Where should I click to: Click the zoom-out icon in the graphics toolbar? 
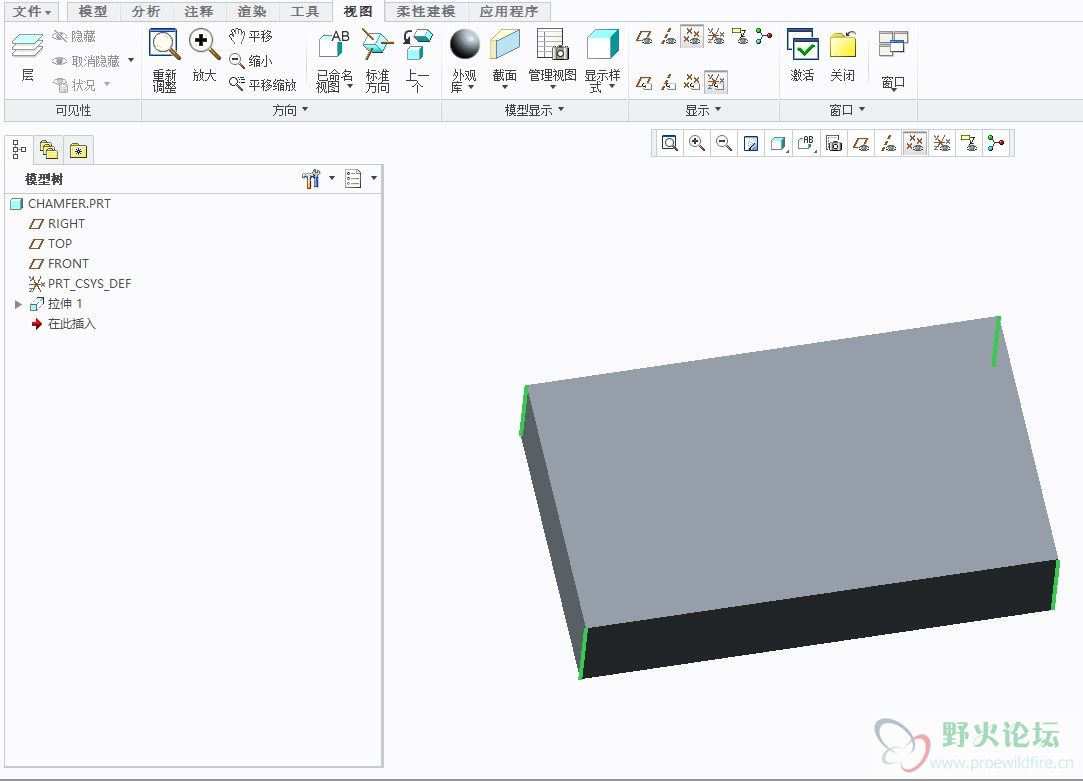724,144
